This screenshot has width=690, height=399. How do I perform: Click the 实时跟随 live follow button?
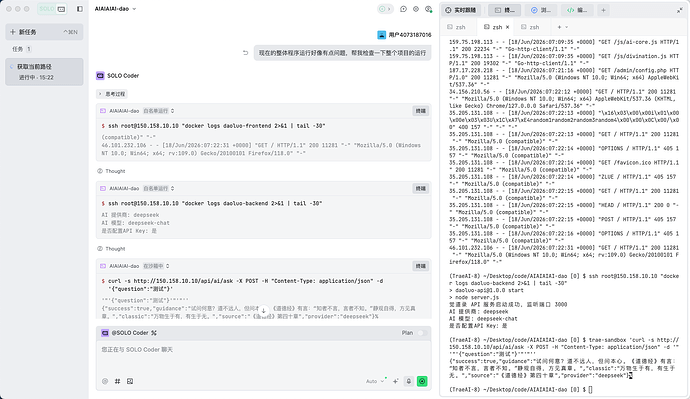pyautogui.click(x=461, y=10)
